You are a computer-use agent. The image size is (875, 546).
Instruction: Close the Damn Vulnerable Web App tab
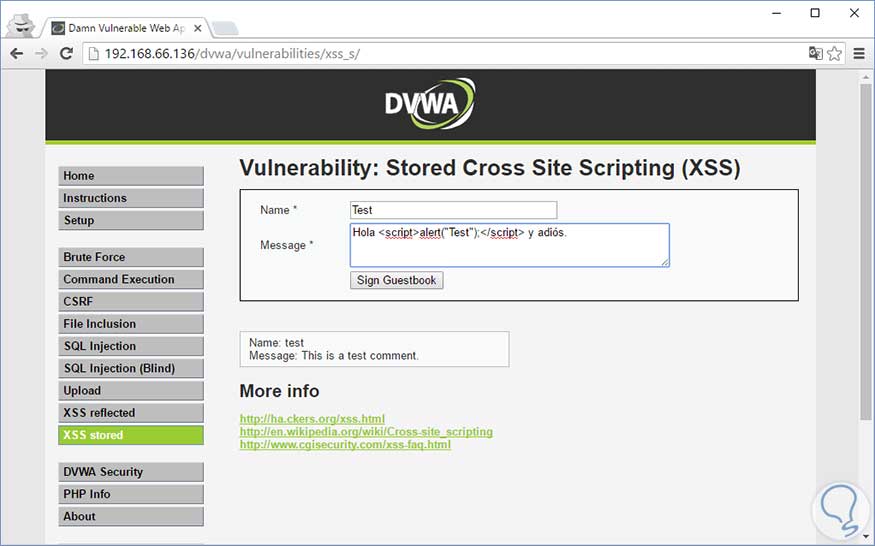pyautogui.click(x=198, y=28)
